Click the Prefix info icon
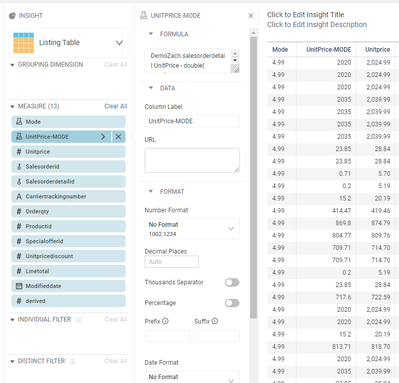The image size is (399, 383). point(165,321)
